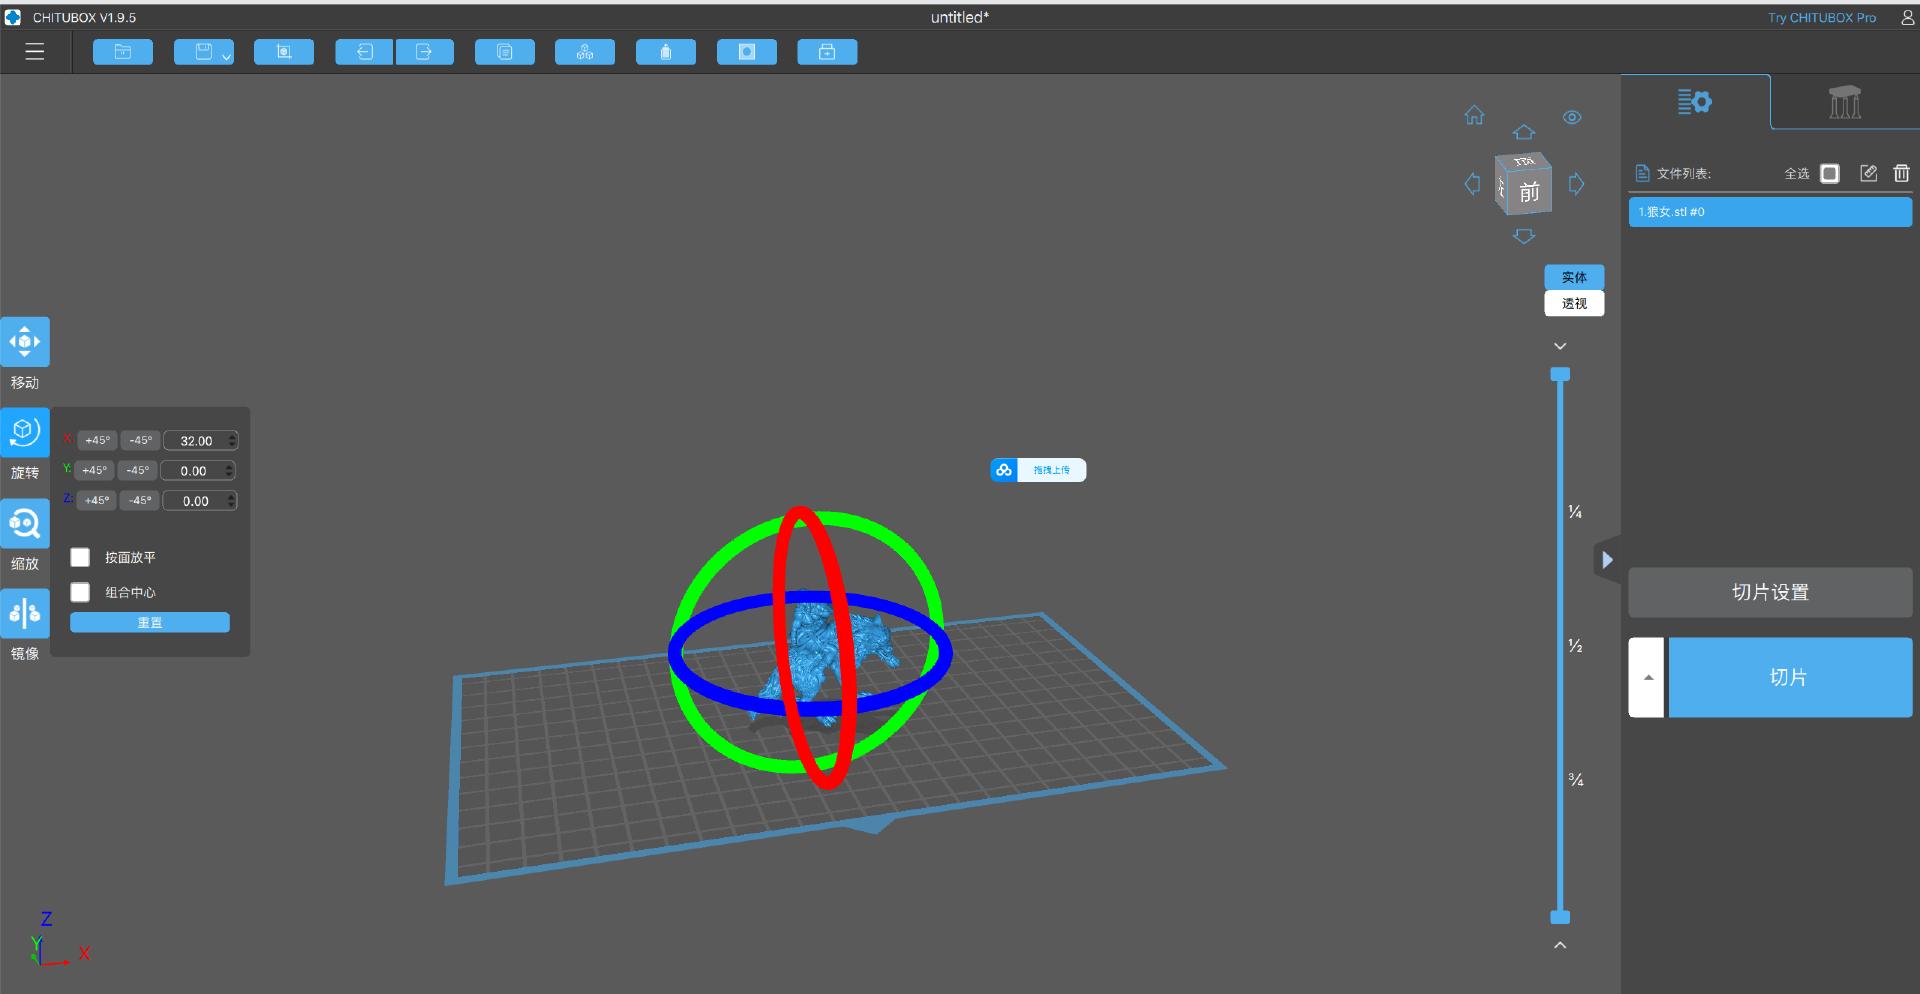Save the project using the save icon
The image size is (1920, 994).
(x=198, y=51)
